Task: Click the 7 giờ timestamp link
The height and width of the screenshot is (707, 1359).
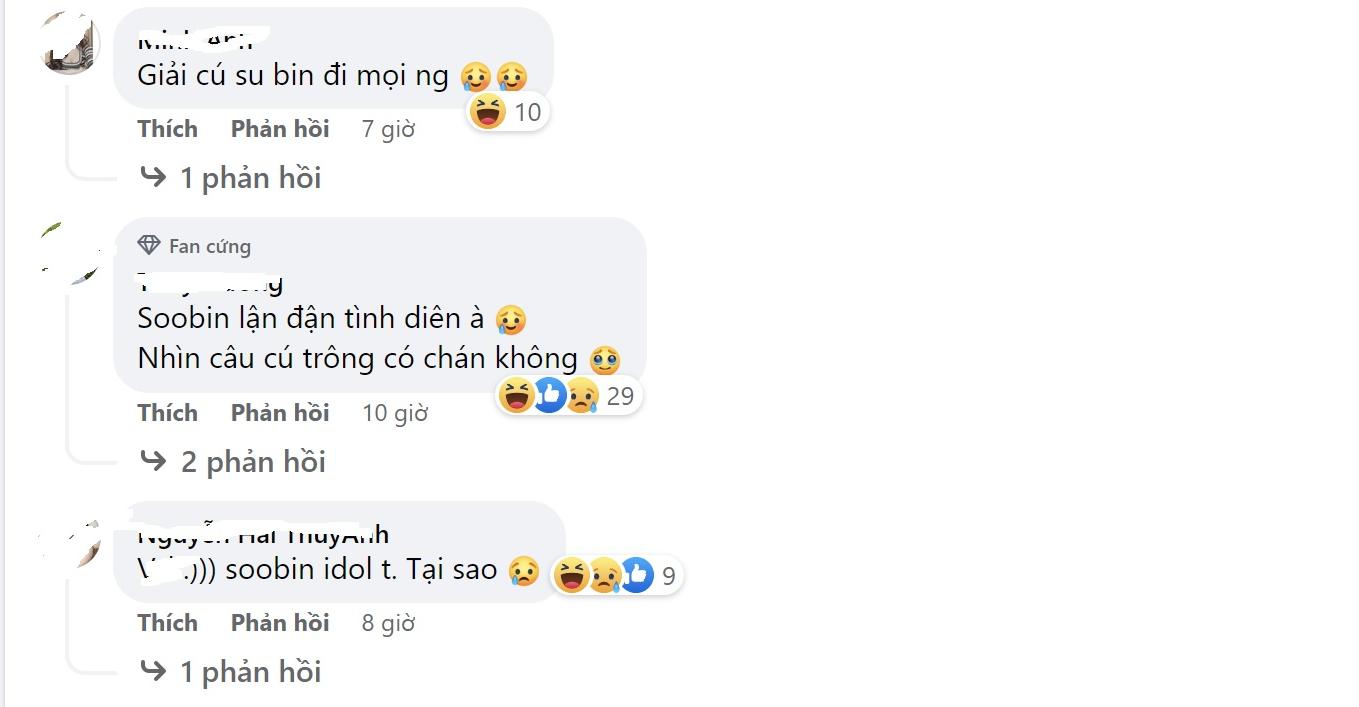Action: pyautogui.click(x=387, y=128)
